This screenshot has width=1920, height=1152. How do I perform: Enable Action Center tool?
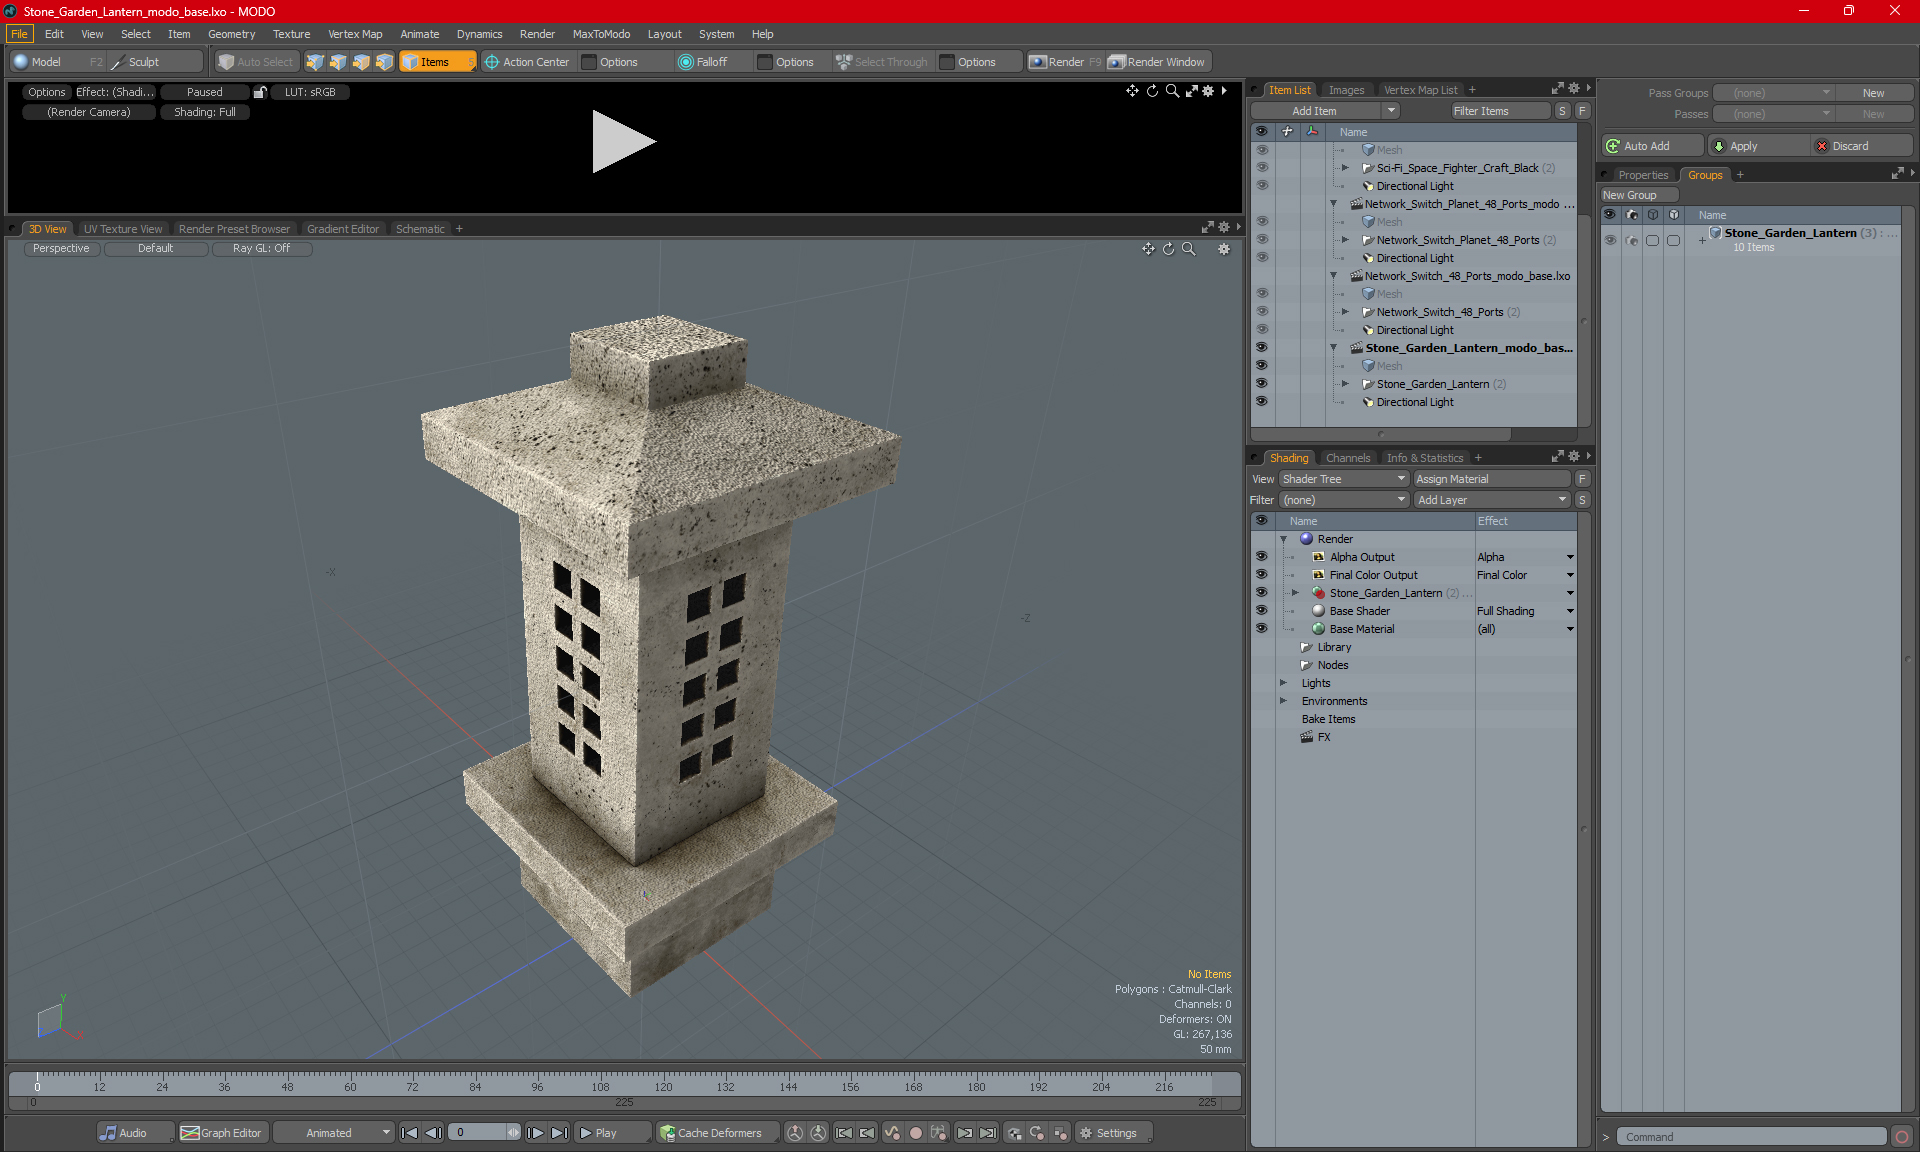click(x=527, y=62)
